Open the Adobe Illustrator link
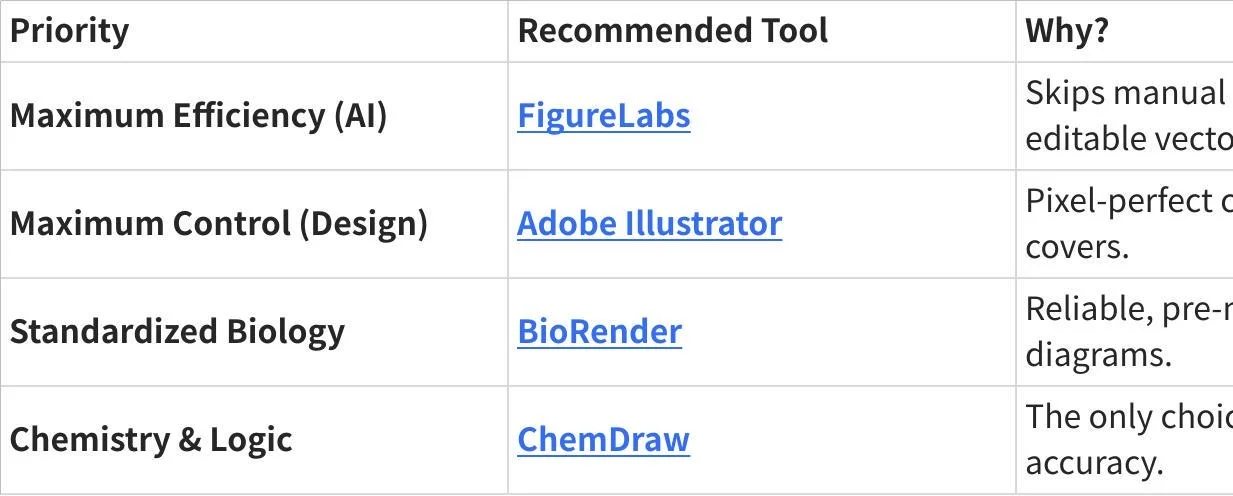Image resolution: width=1233 pixels, height=496 pixels. coord(649,223)
